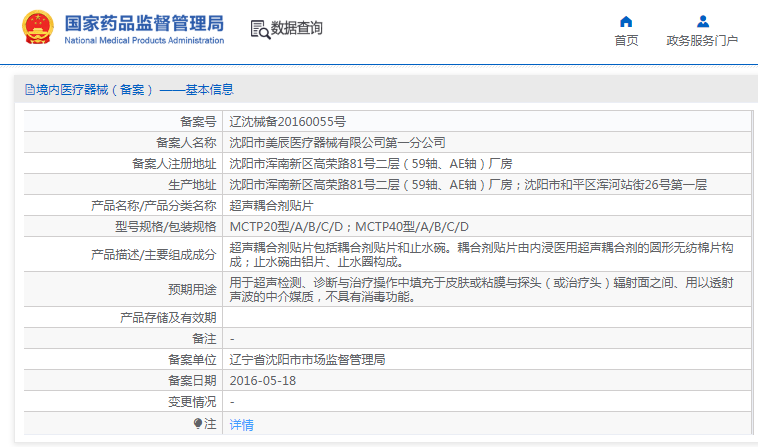Click the 首页 home icon
The image size is (758, 447).
[x=626, y=22]
